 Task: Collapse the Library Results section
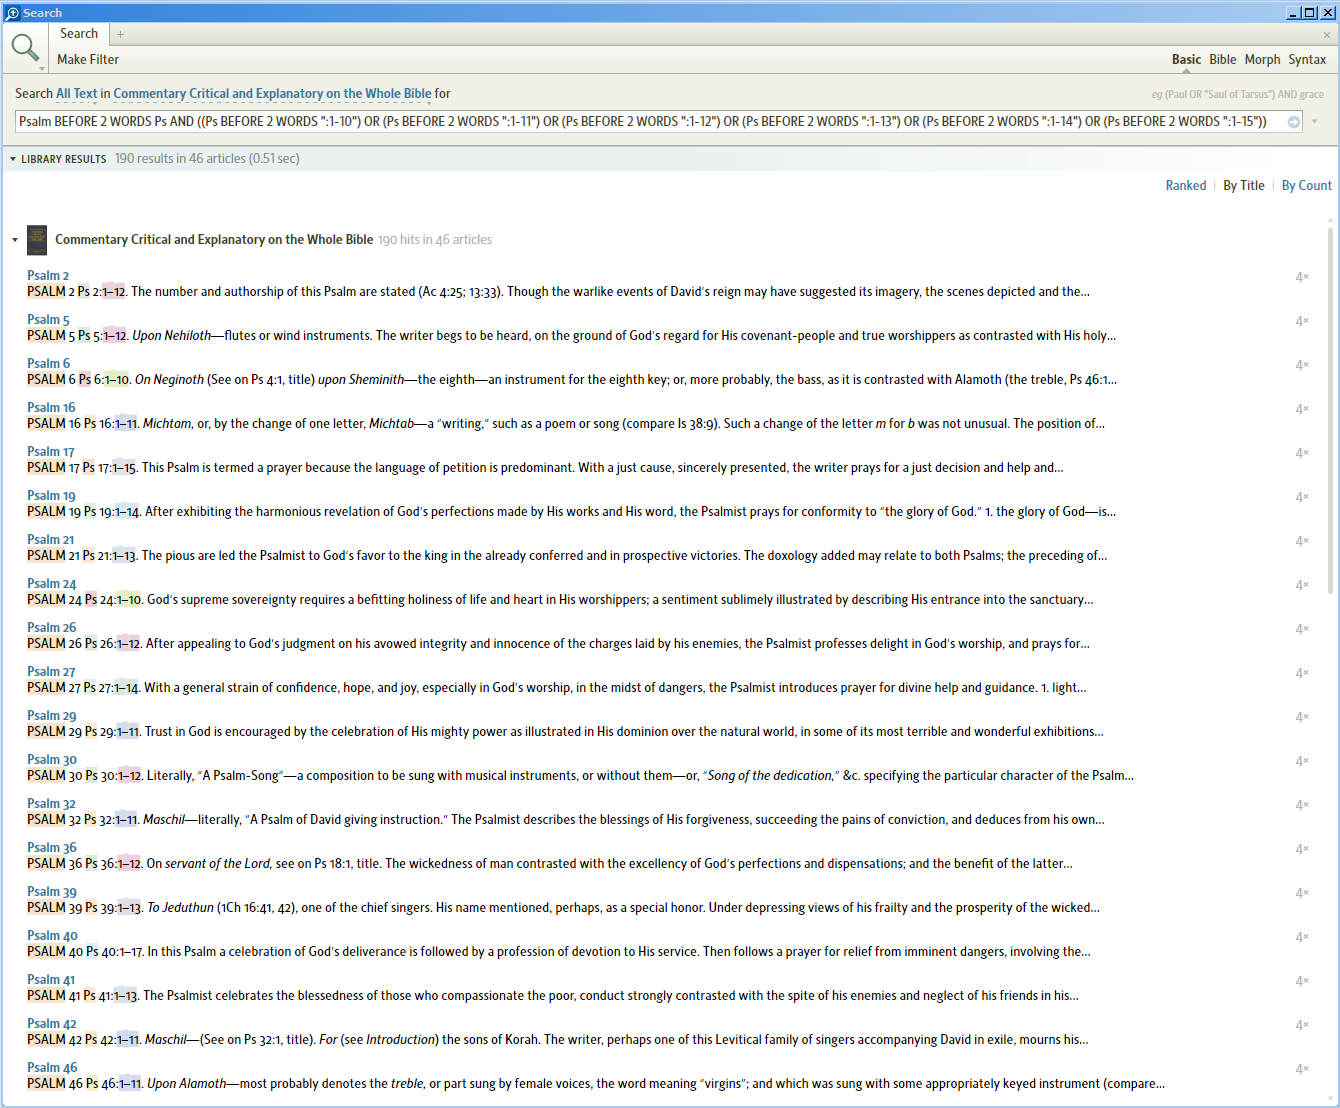point(13,159)
